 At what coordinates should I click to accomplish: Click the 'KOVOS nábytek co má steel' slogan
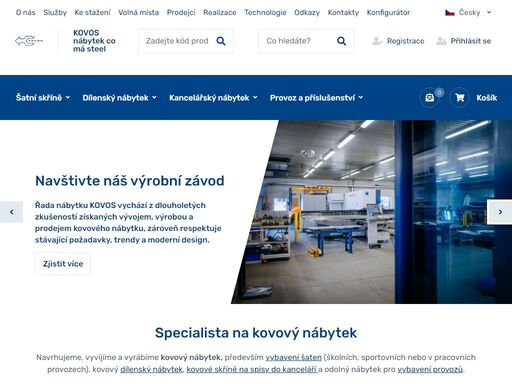[94, 41]
